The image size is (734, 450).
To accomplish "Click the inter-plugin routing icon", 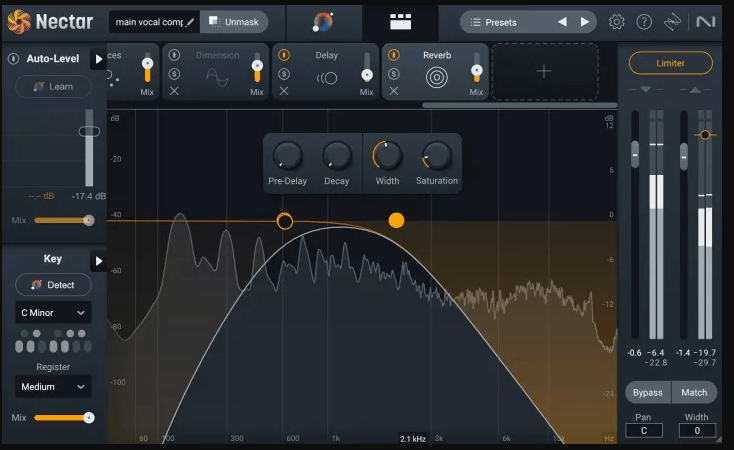I will click(672, 22).
